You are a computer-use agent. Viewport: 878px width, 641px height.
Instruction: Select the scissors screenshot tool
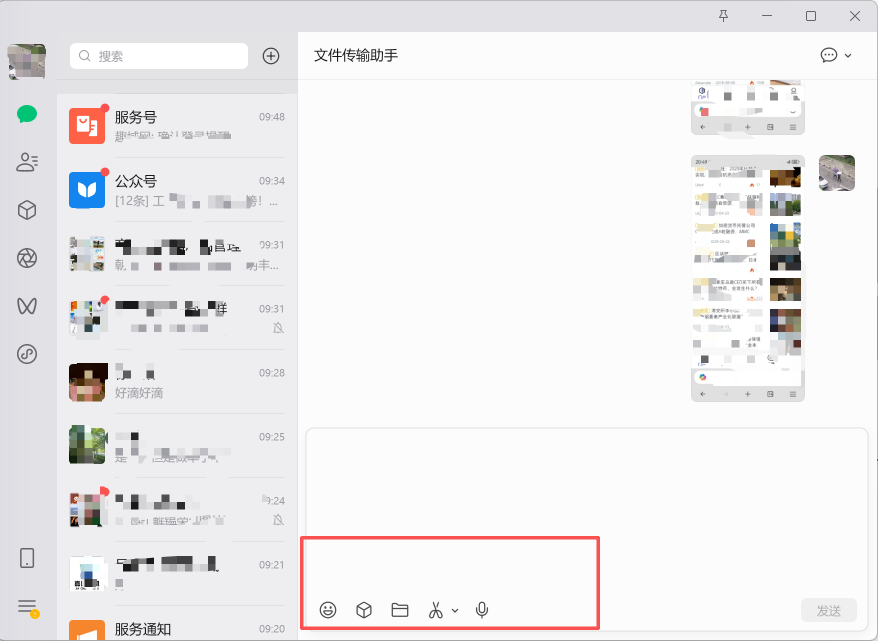[435, 610]
